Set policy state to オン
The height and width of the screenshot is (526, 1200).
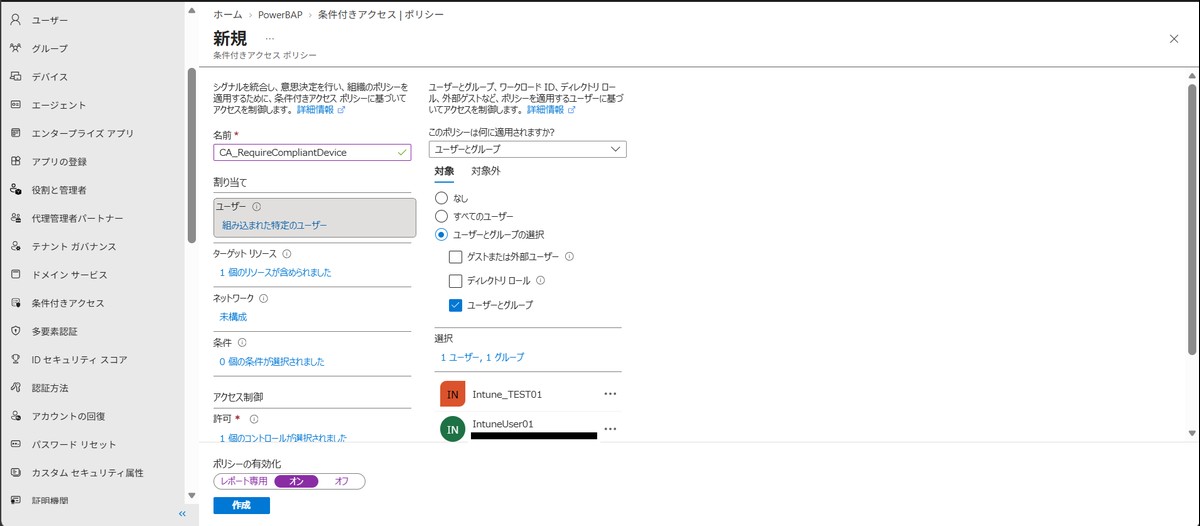coord(296,481)
